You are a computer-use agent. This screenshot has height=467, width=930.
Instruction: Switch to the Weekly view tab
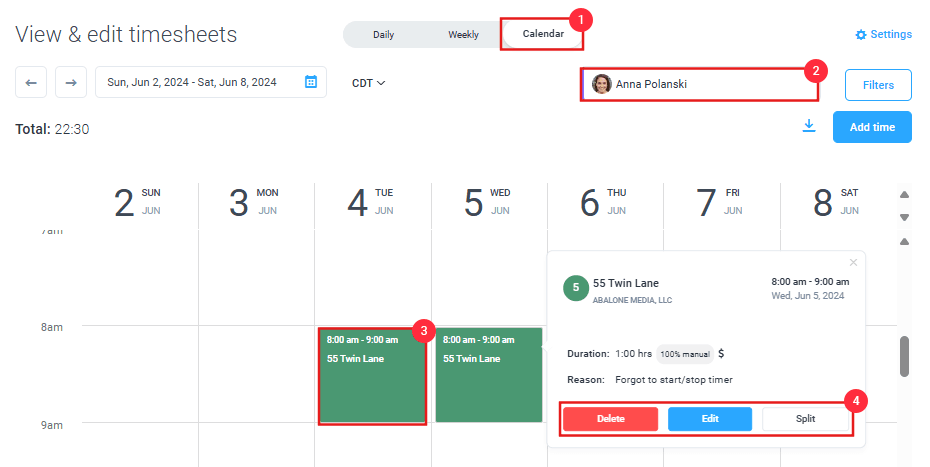tap(463, 35)
